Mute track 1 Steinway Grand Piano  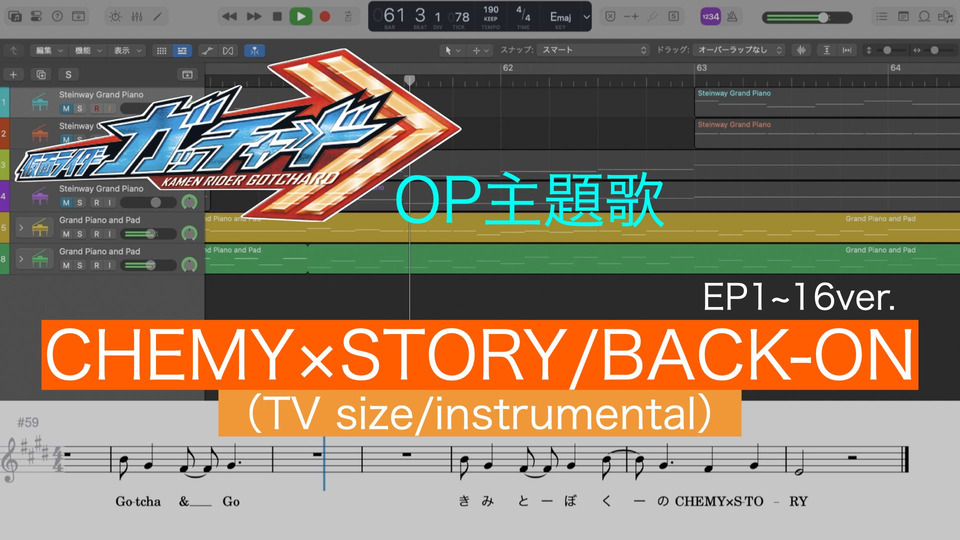pyautogui.click(x=66, y=108)
